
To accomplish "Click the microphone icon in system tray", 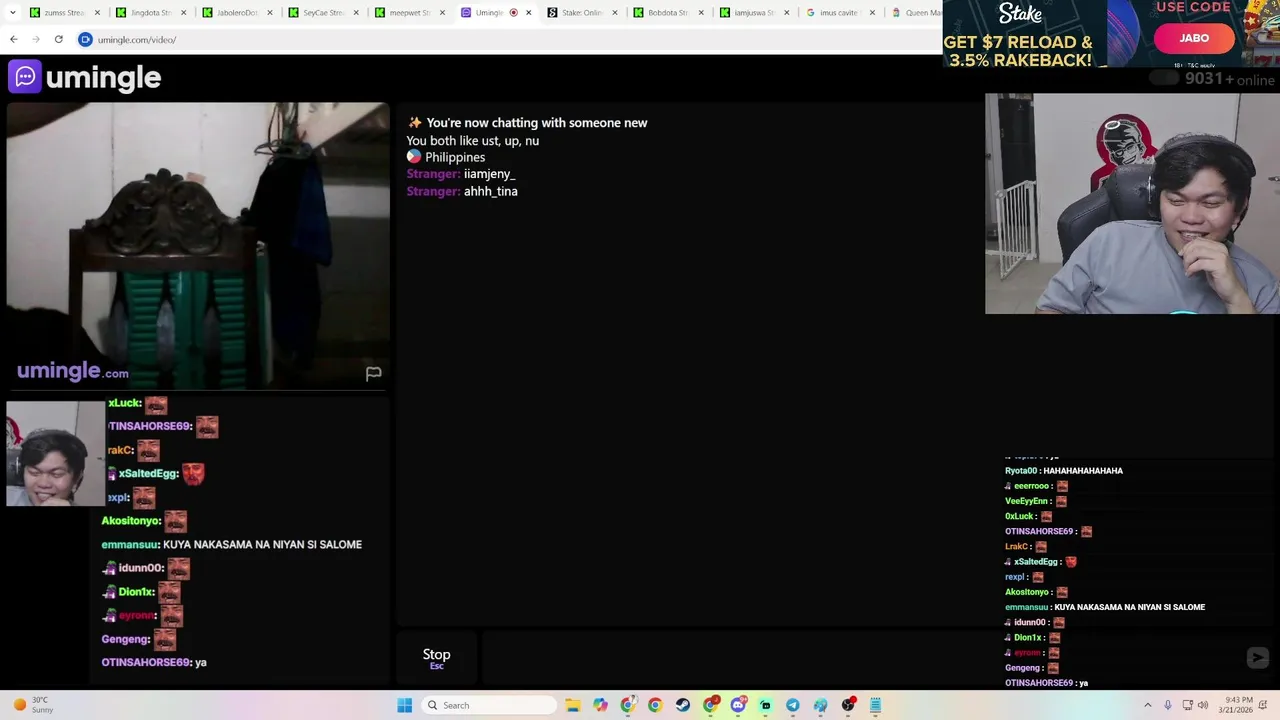I will pos(1167,705).
